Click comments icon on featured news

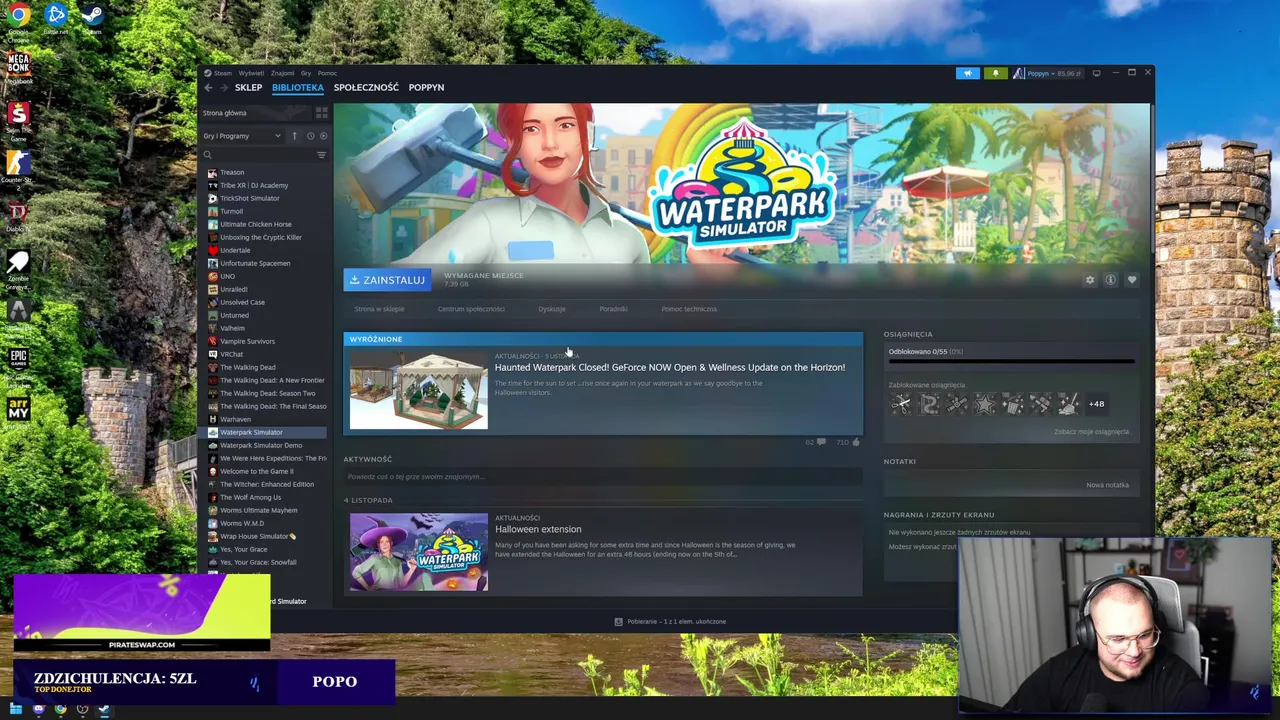821,442
